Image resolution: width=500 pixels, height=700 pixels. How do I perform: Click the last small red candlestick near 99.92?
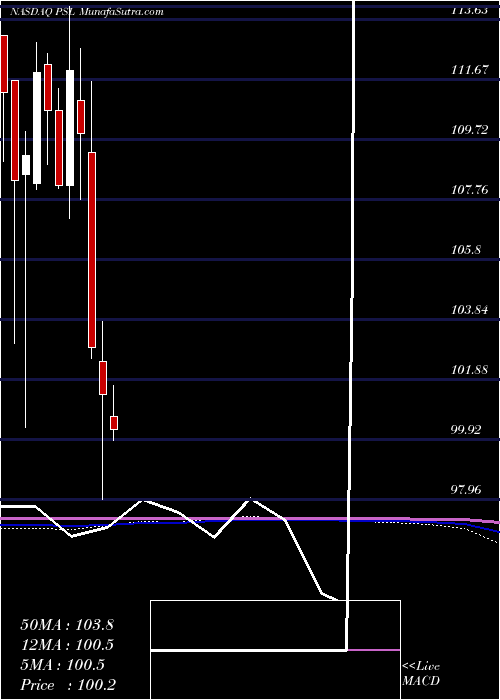coord(114,423)
